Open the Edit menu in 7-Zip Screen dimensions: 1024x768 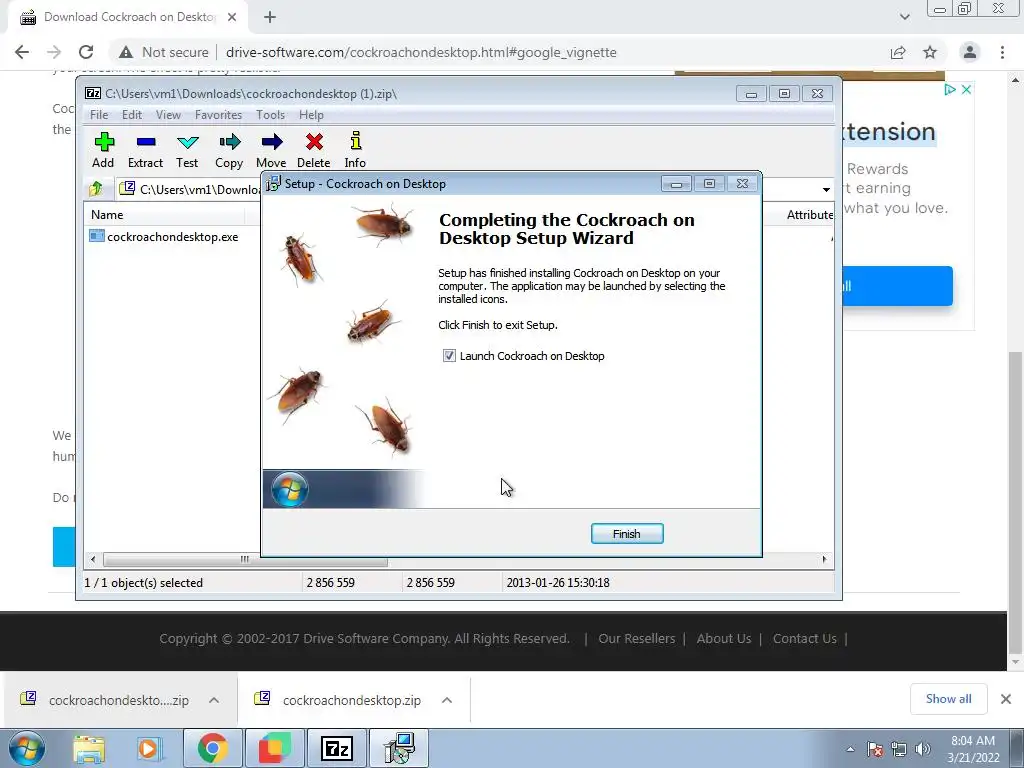pos(132,115)
